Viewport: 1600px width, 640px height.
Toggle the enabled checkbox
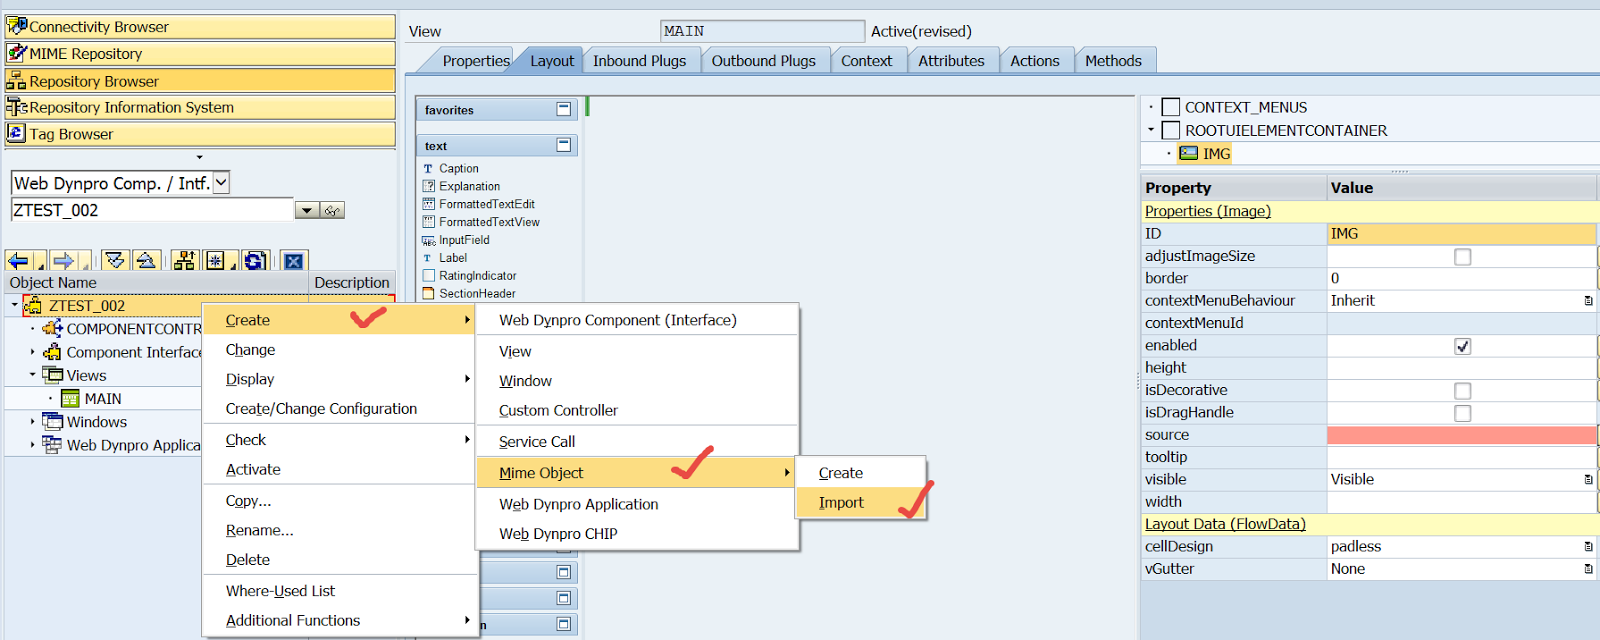[x=1462, y=346]
